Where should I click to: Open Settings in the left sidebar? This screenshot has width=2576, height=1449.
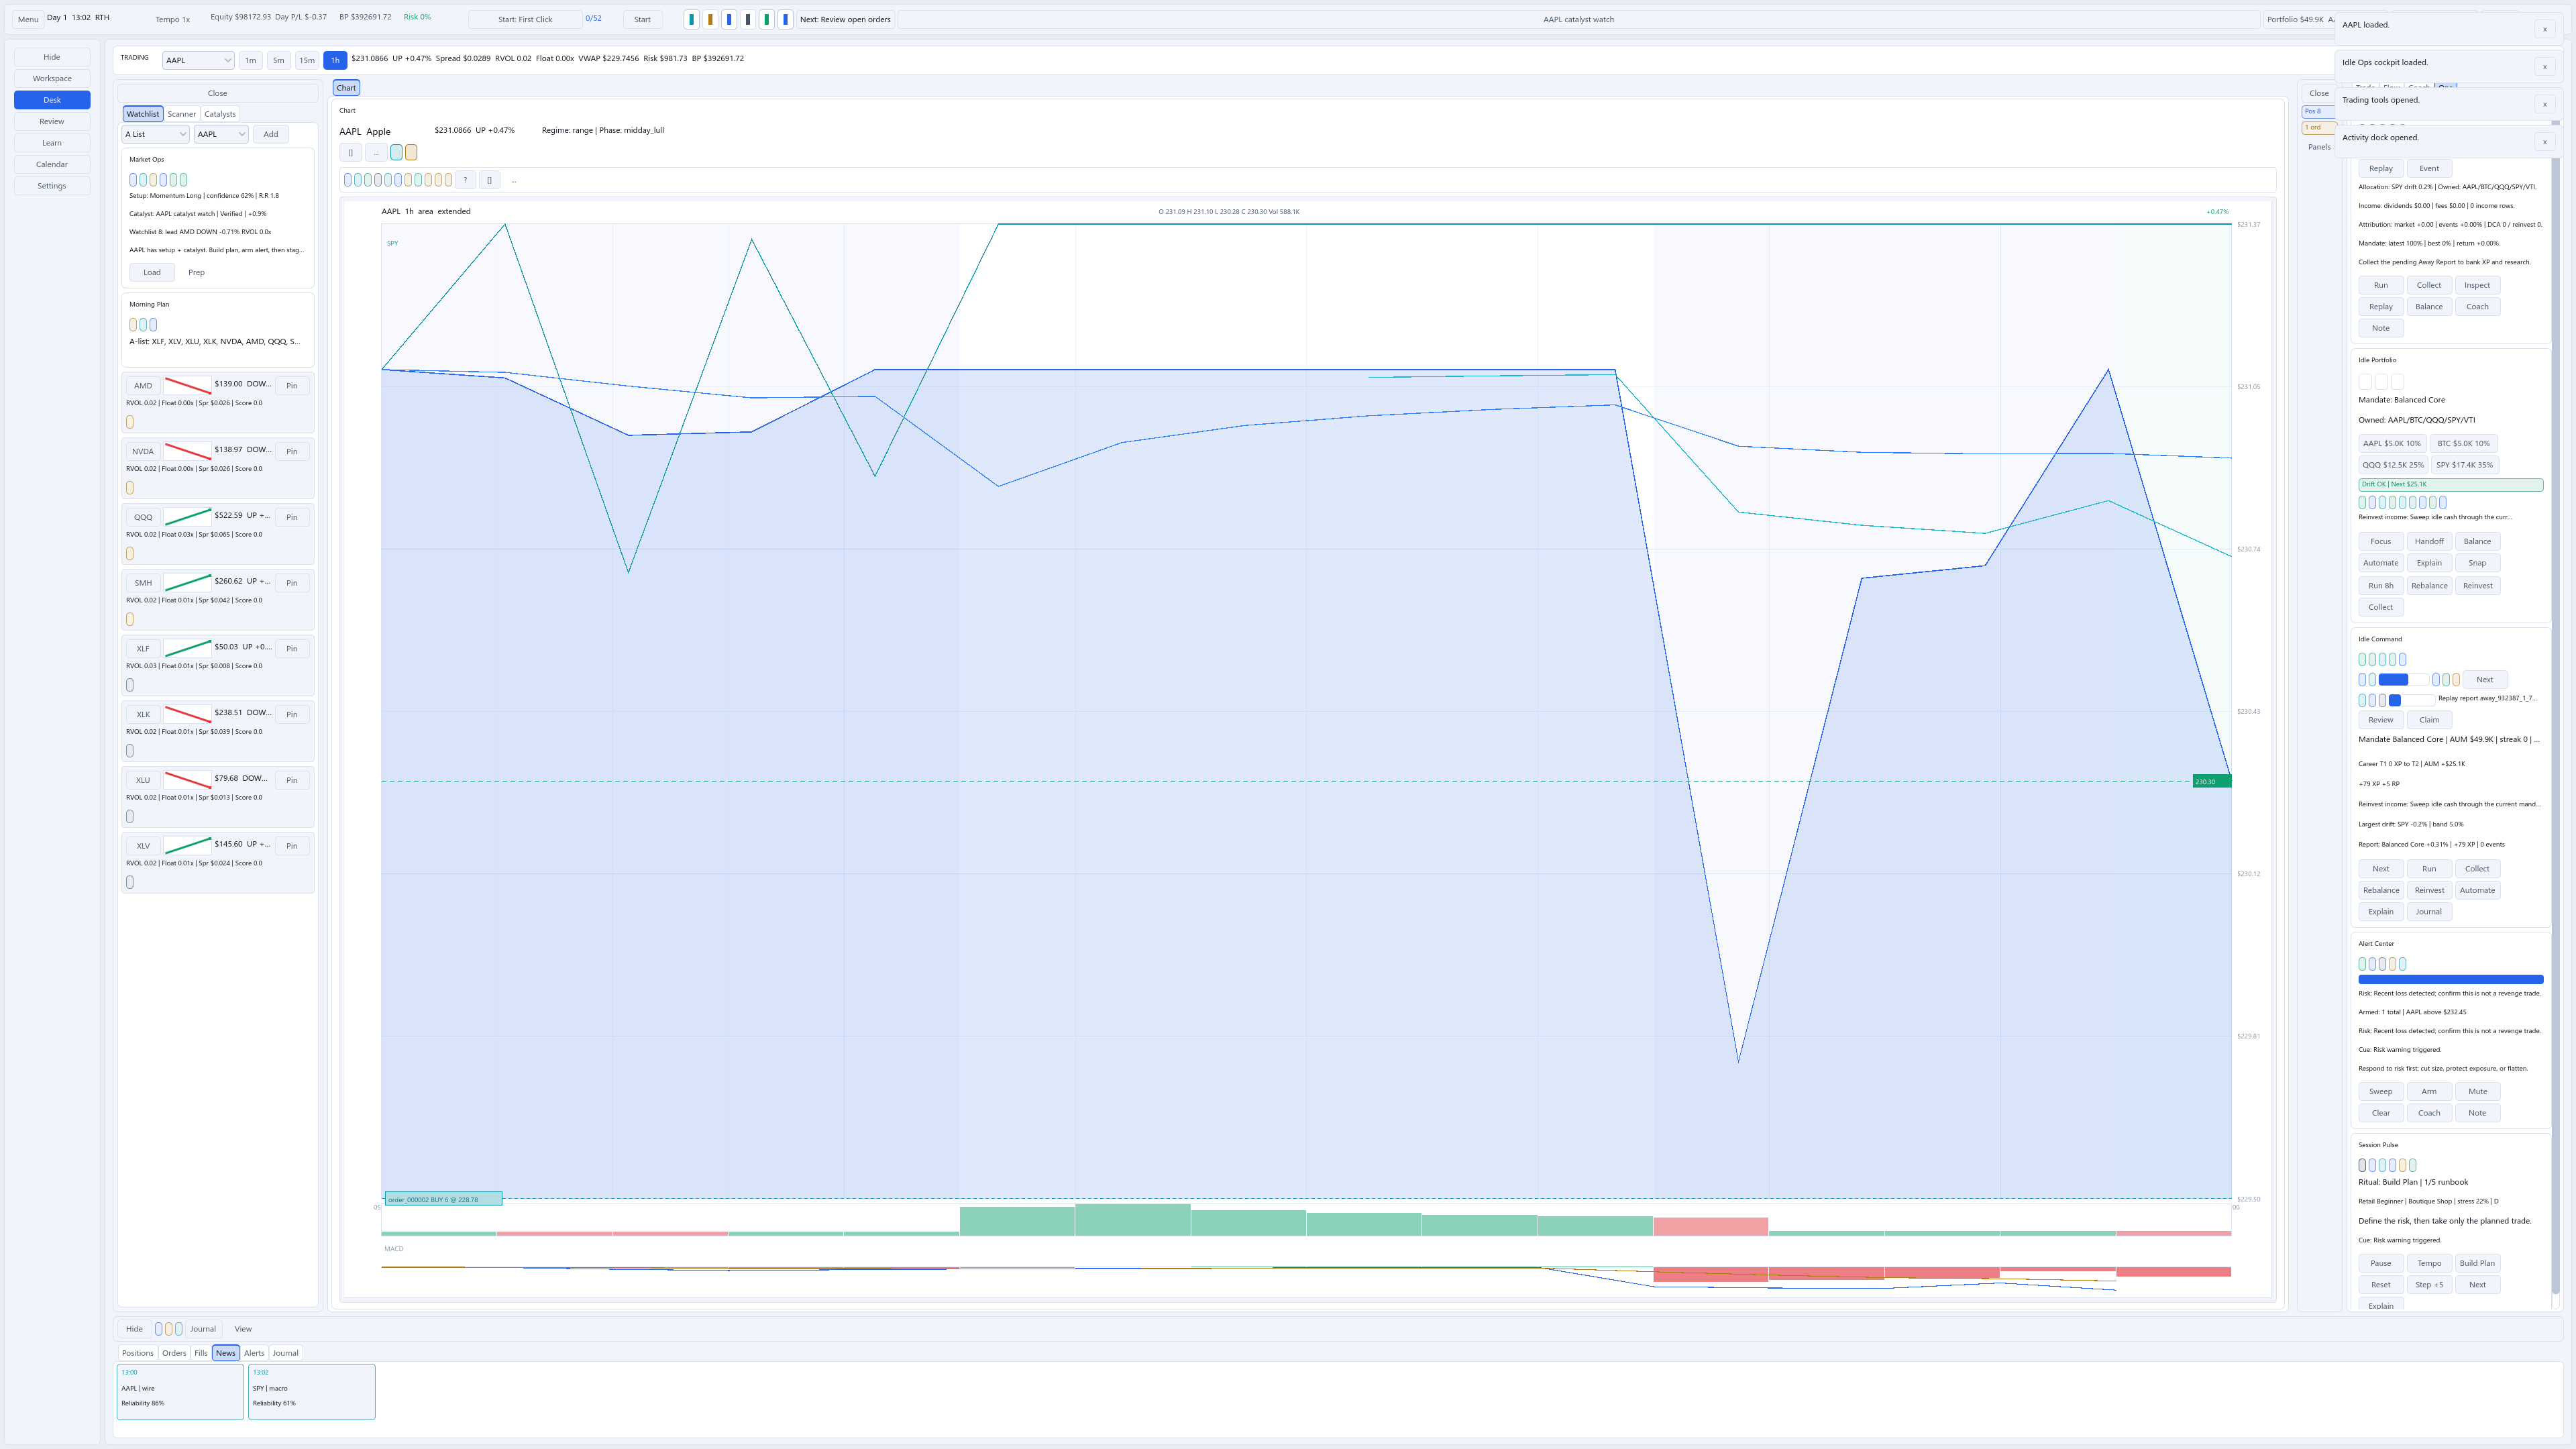point(52,186)
